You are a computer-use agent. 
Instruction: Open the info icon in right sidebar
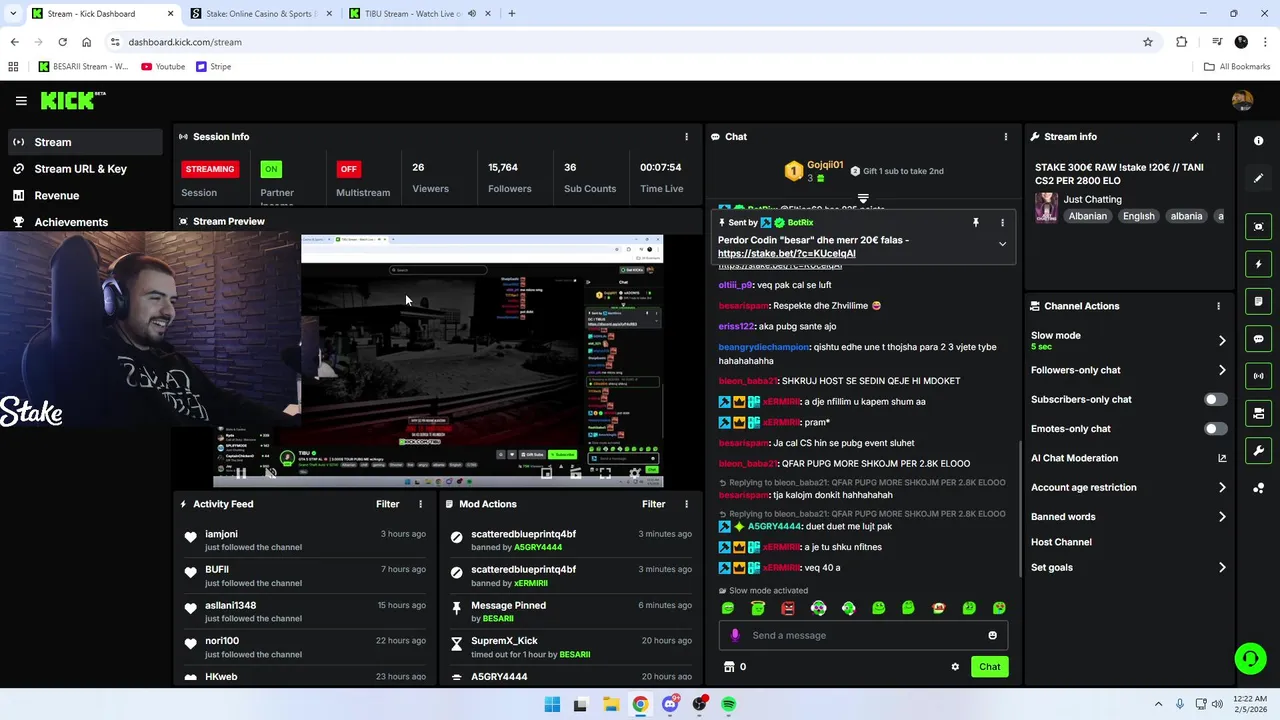1259,141
